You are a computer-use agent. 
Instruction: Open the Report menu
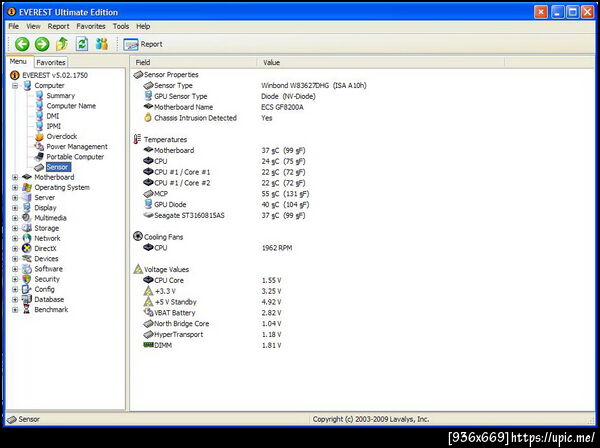(59, 26)
